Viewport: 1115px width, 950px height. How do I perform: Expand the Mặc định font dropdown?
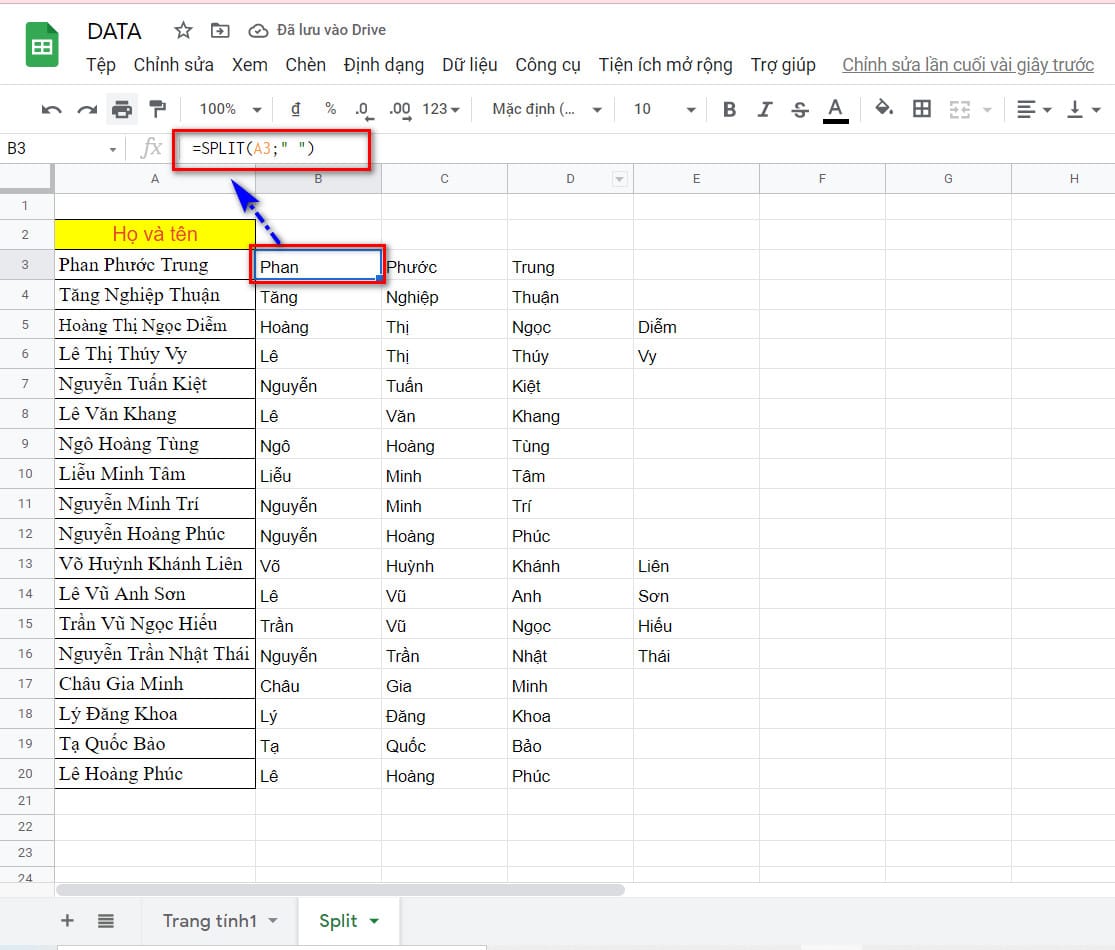click(547, 109)
